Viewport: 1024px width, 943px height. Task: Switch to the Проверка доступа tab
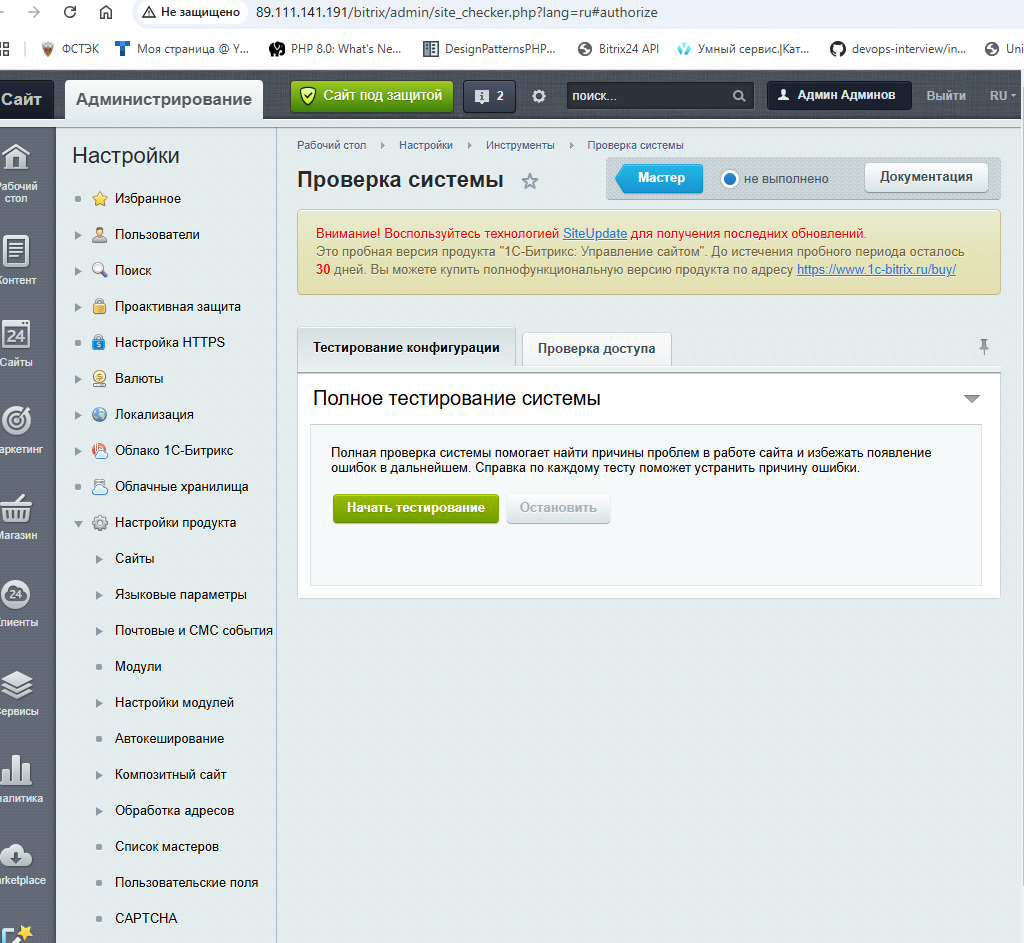596,349
